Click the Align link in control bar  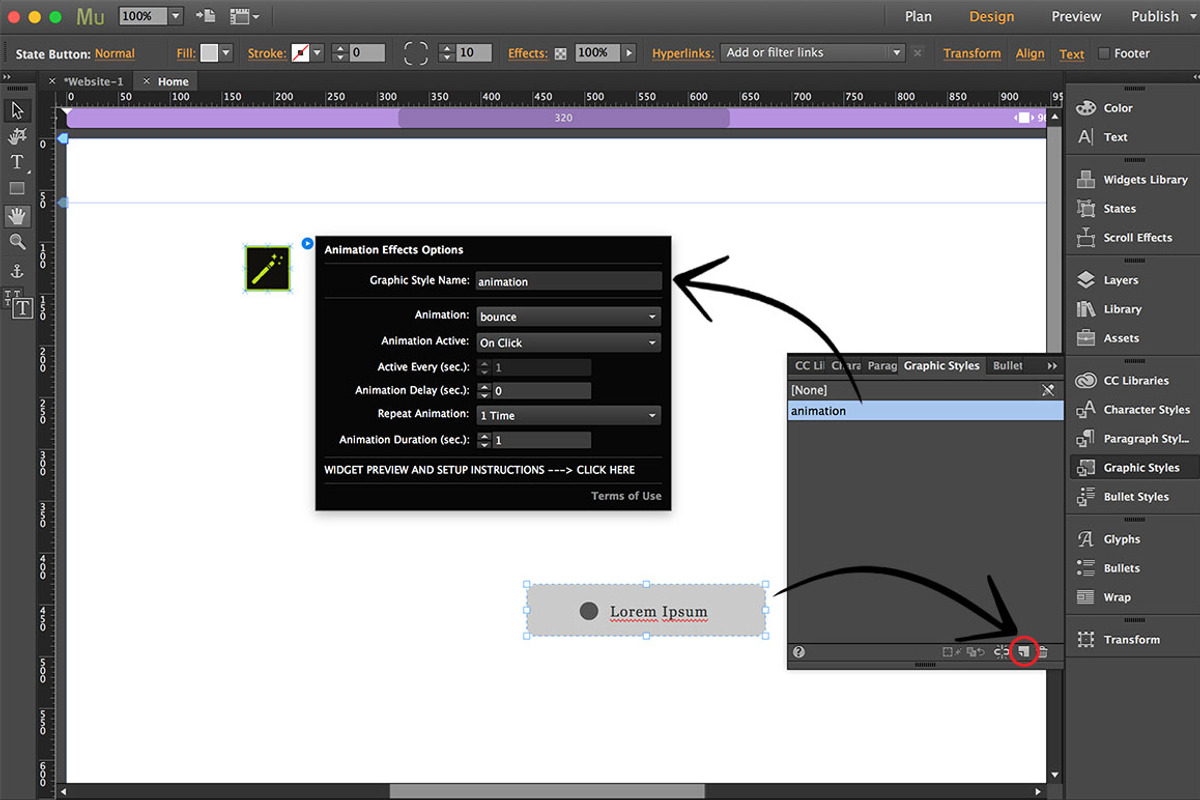pyautogui.click(x=1030, y=54)
